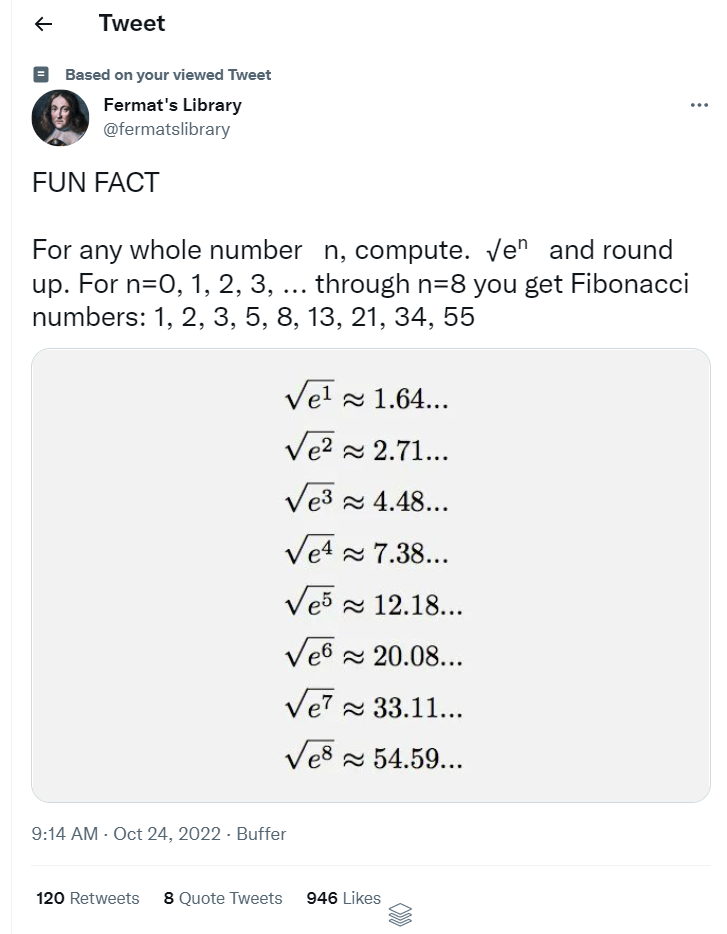Click the √e⁸ ≈ 54.59 equation line

(x=373, y=759)
